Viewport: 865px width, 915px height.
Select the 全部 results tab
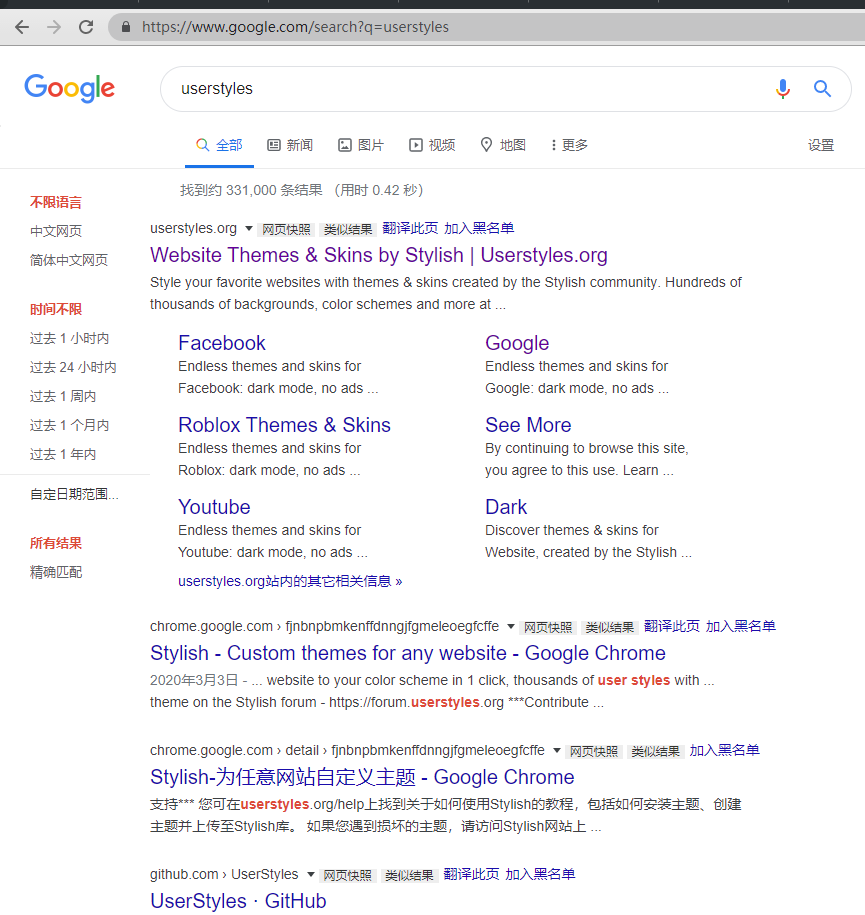(x=219, y=145)
